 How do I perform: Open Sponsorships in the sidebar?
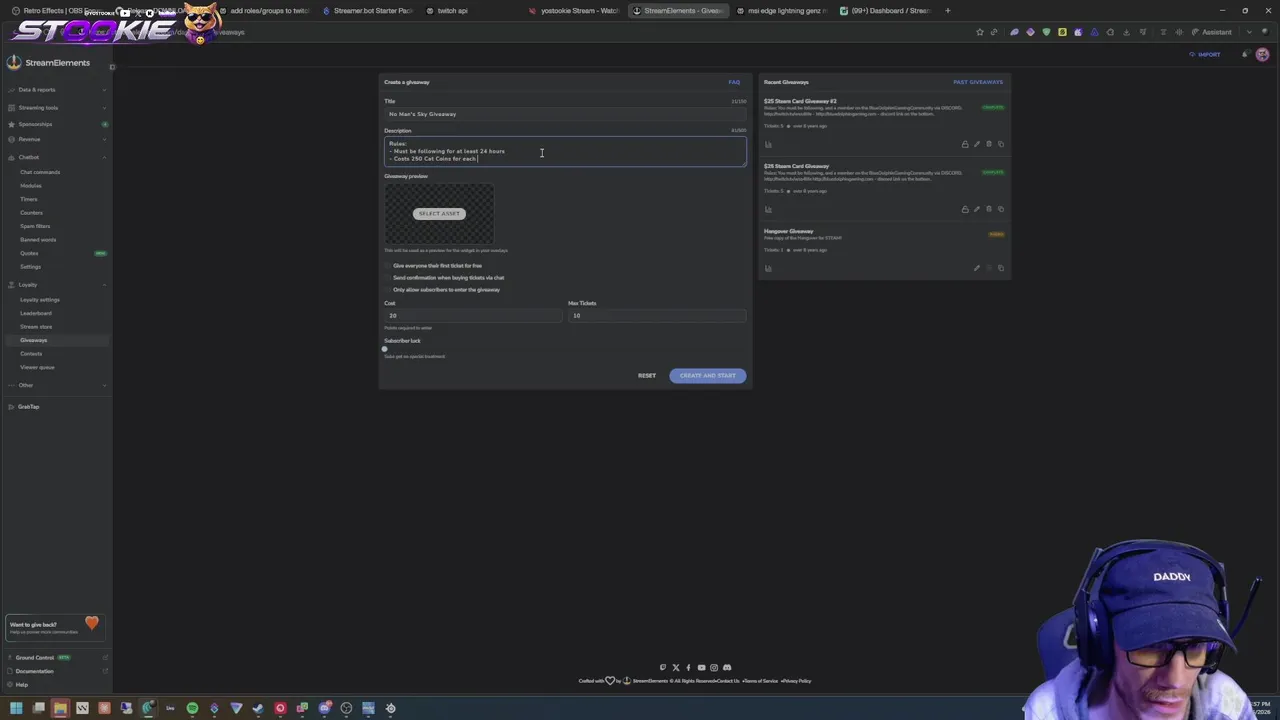(x=56, y=124)
